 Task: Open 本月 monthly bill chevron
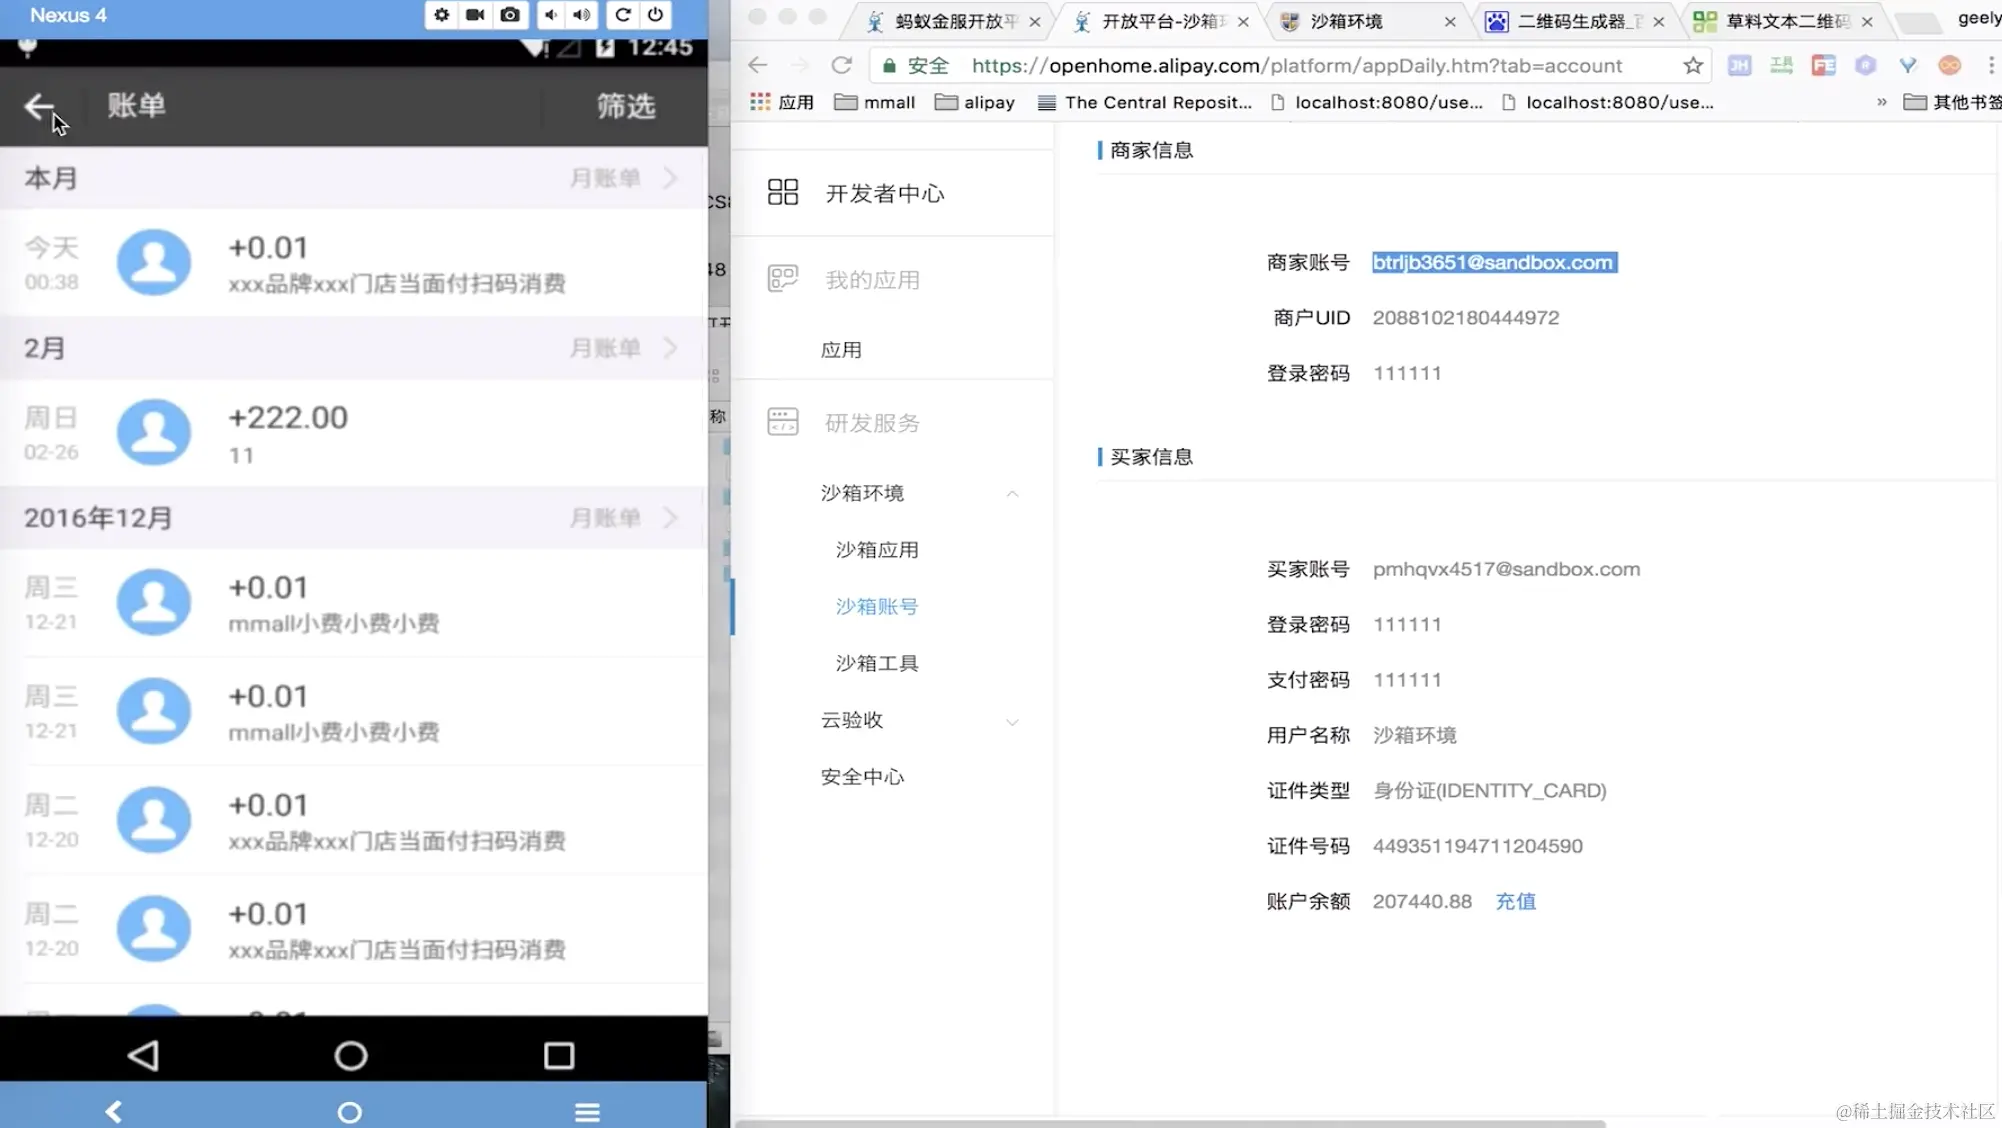click(670, 178)
